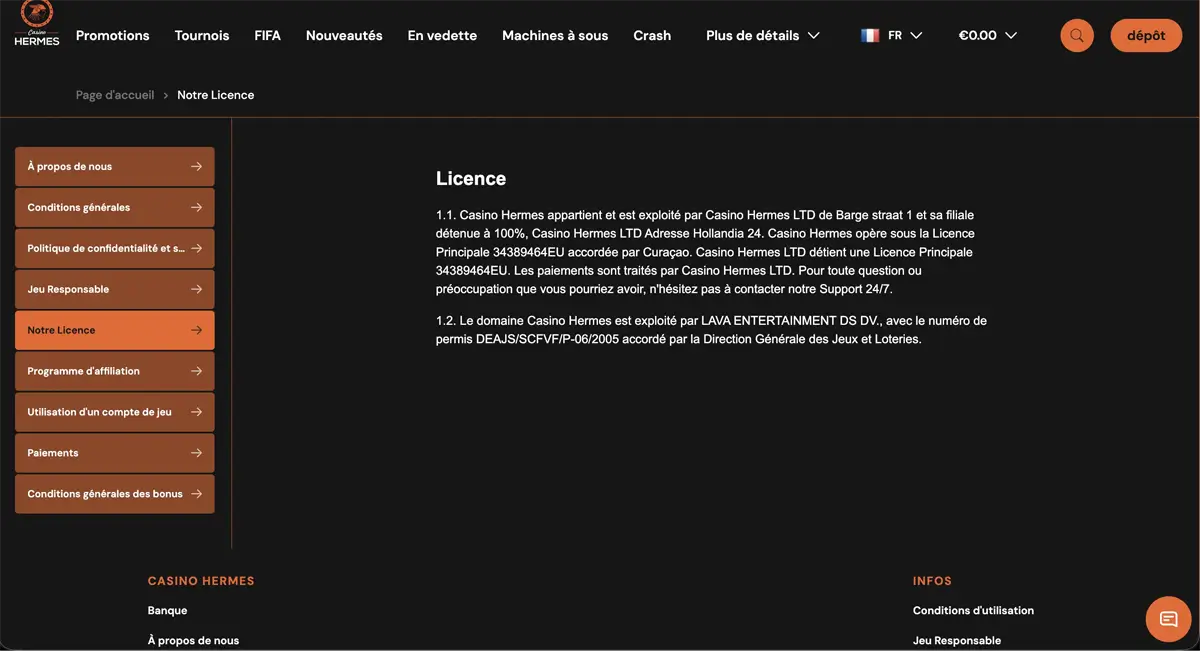Screen dimensions: 1200x651
Task: Open the live chat bubble icon
Action: pyautogui.click(x=1168, y=619)
